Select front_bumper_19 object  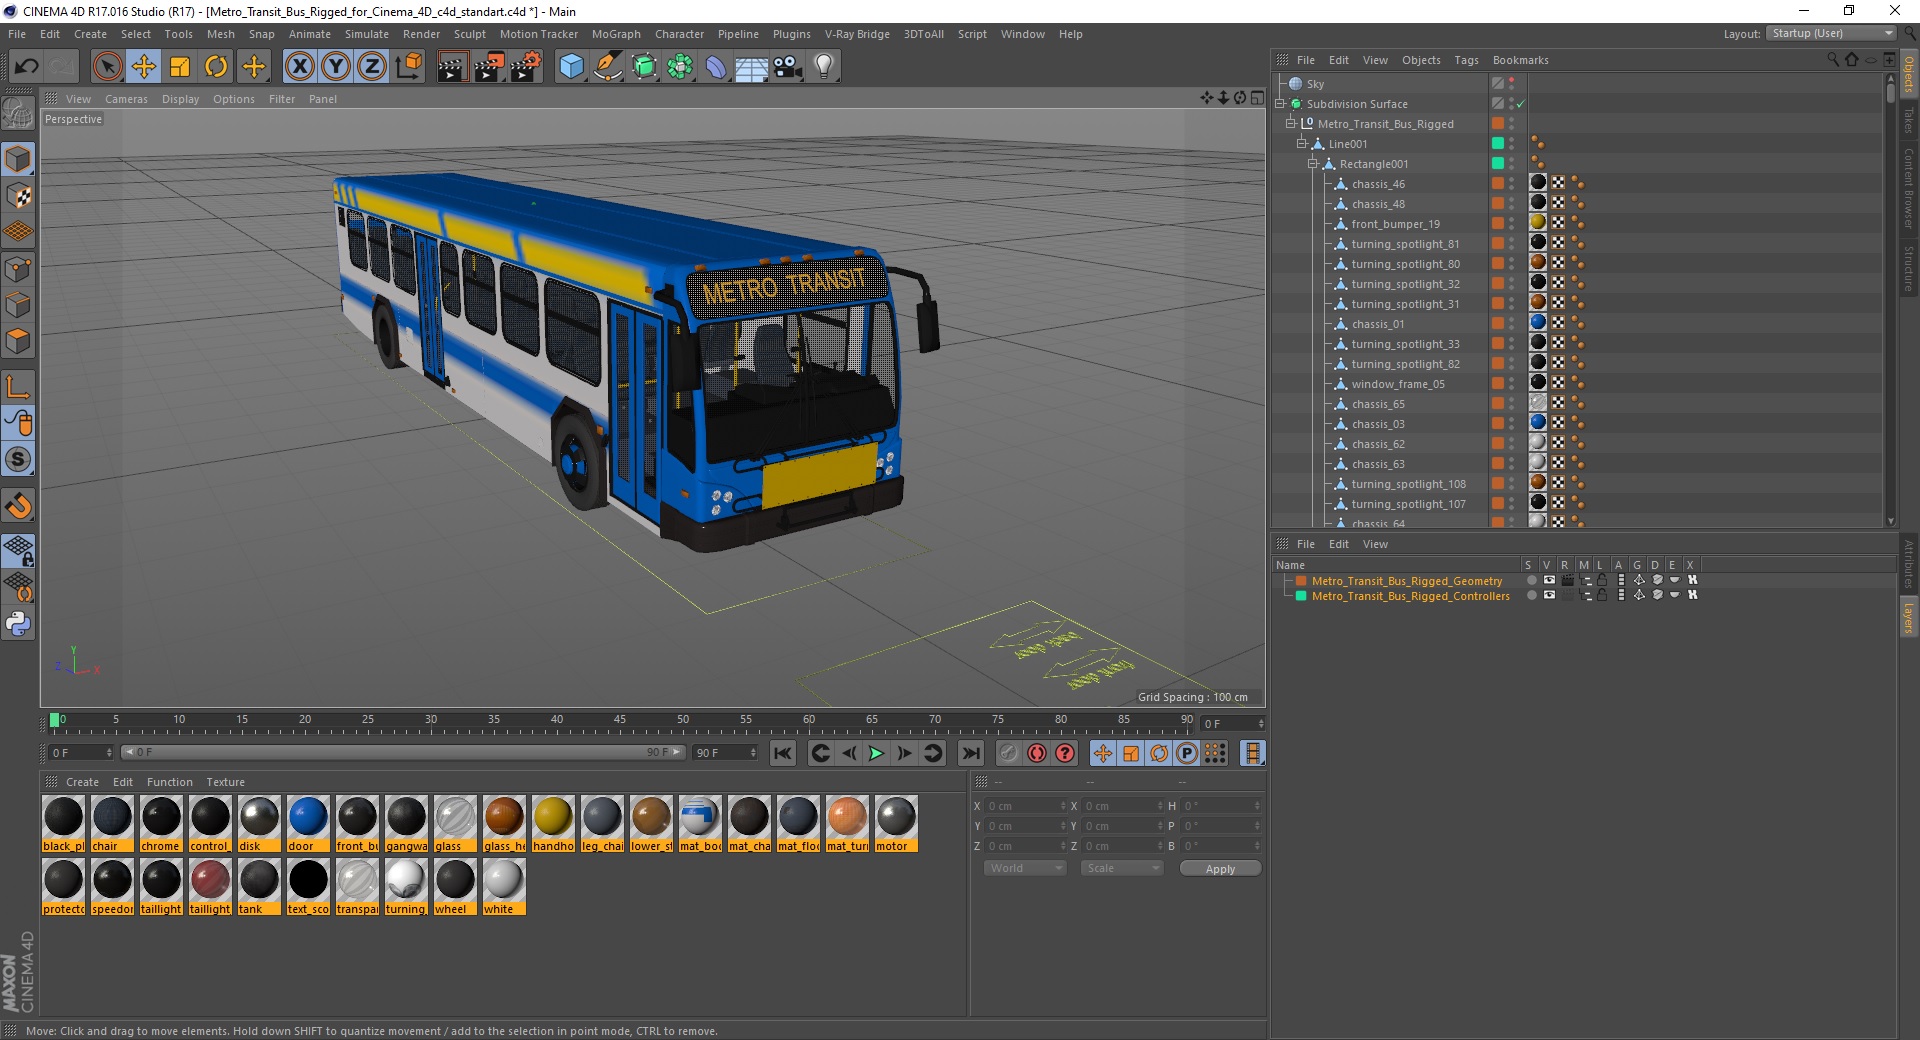click(1395, 224)
